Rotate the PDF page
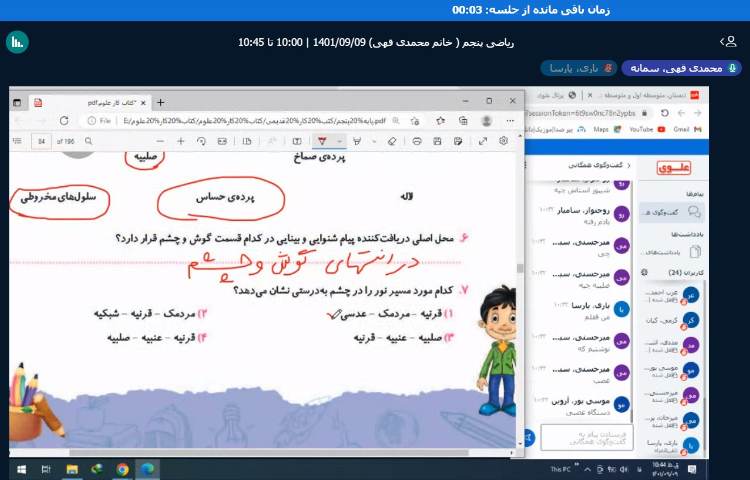 201,141
